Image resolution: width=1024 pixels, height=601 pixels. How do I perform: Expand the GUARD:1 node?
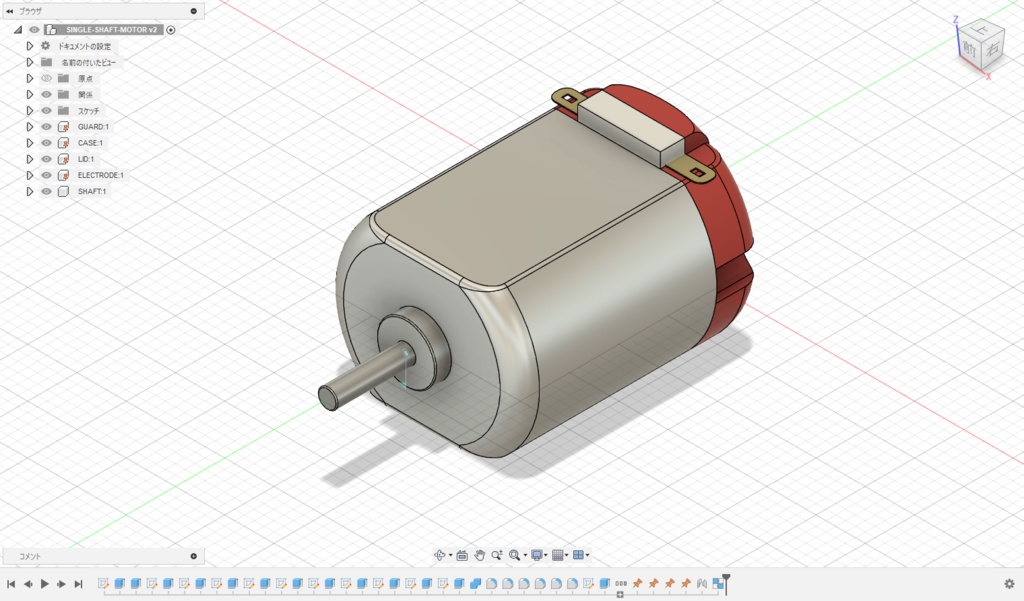pos(29,127)
